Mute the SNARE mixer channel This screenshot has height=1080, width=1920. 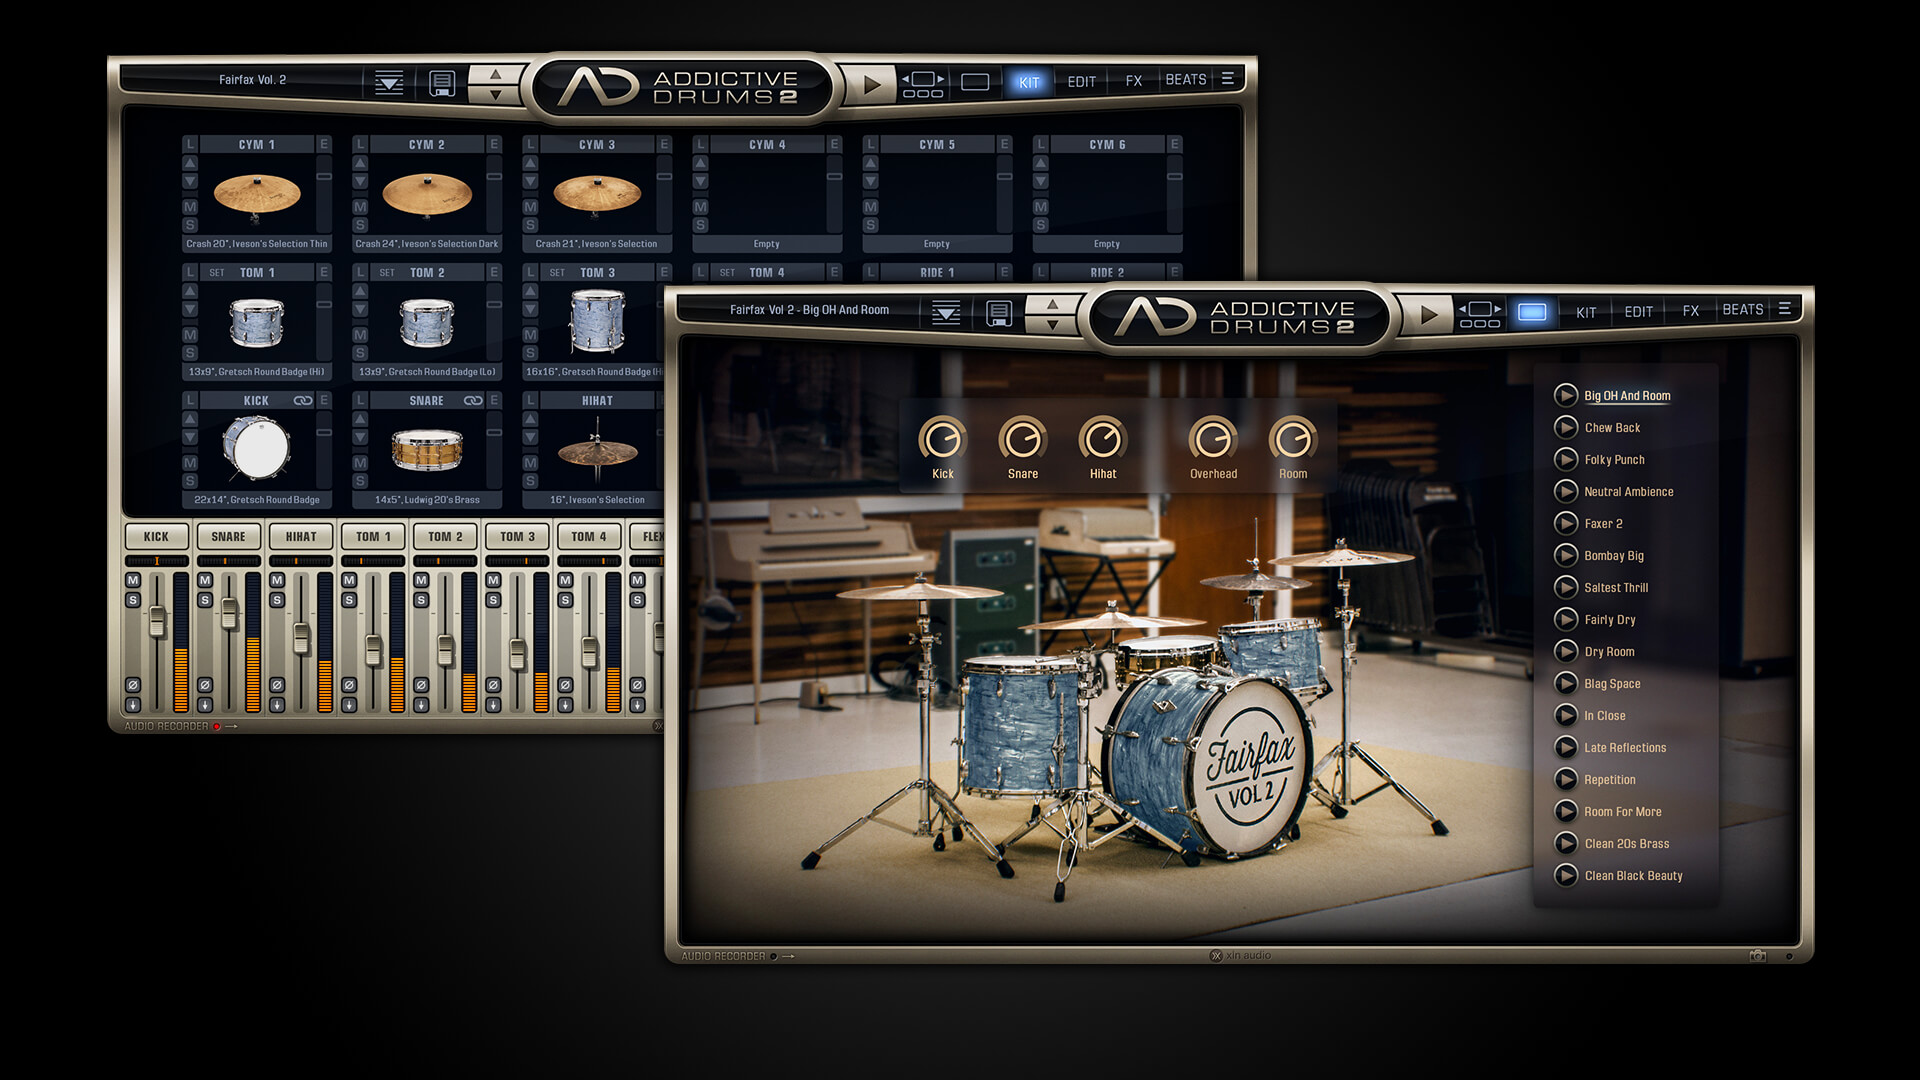(205, 580)
